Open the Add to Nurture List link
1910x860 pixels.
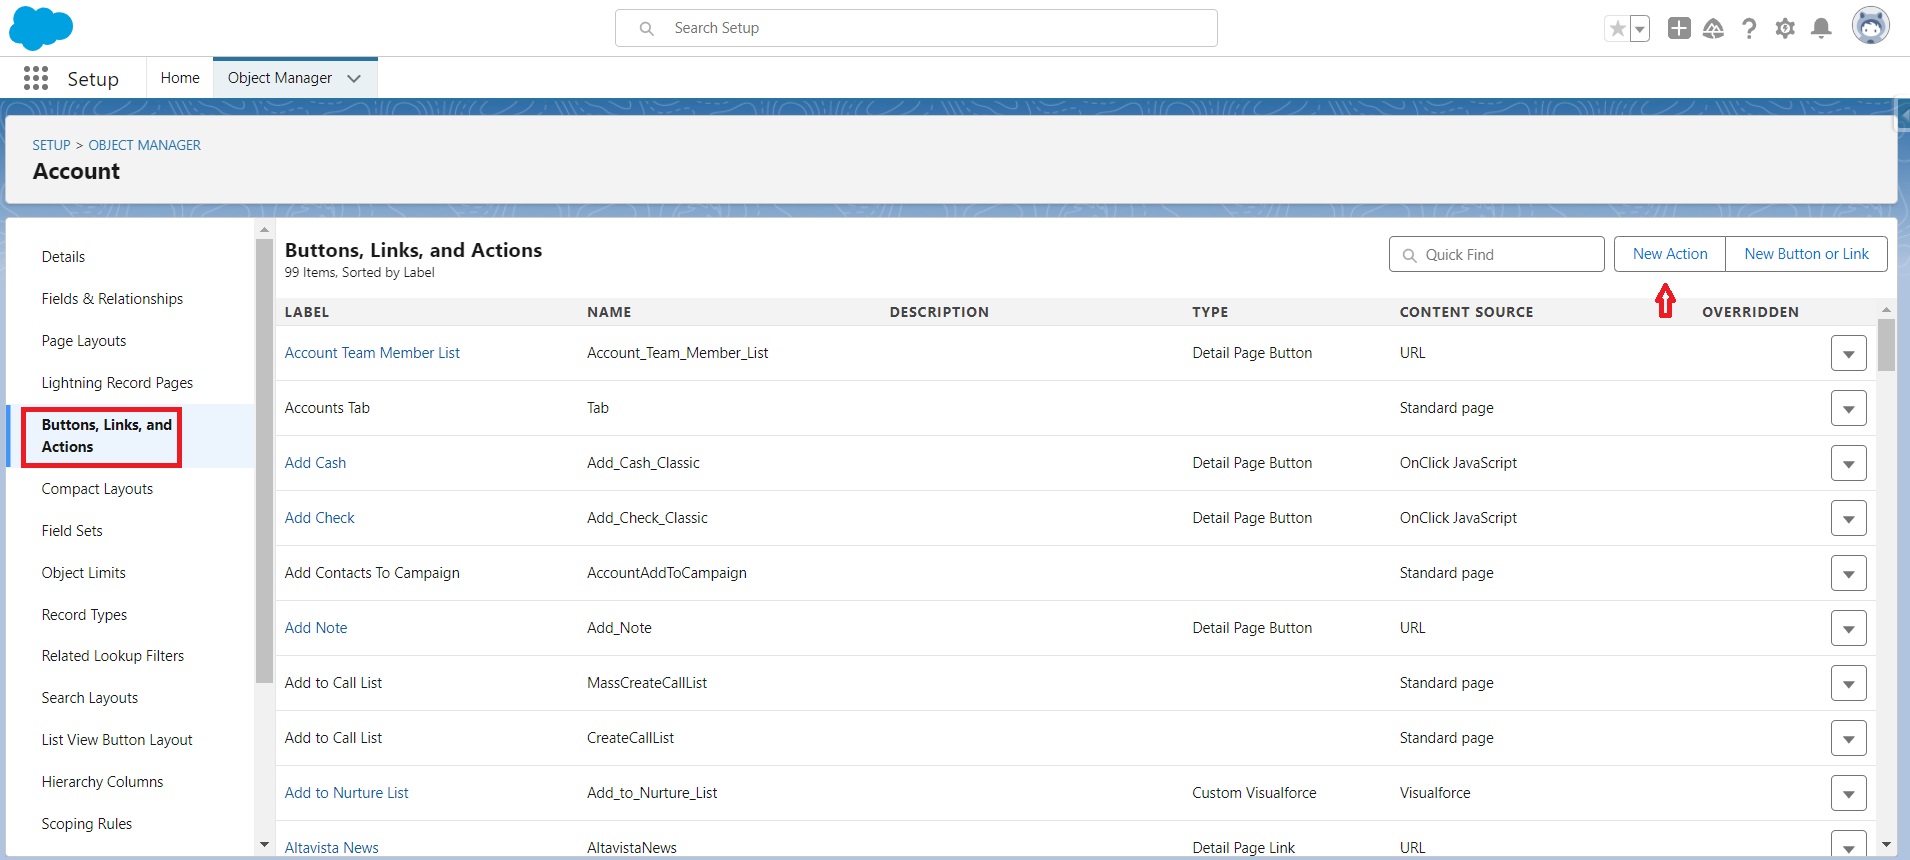347,793
